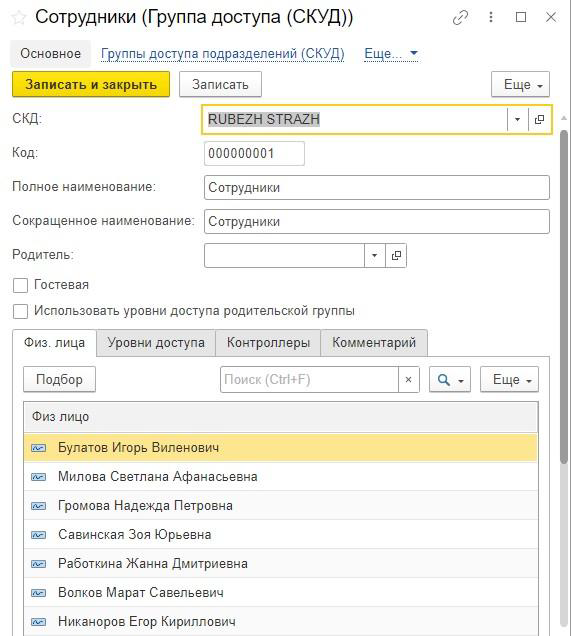Close the Сотрудники window

(551, 17)
